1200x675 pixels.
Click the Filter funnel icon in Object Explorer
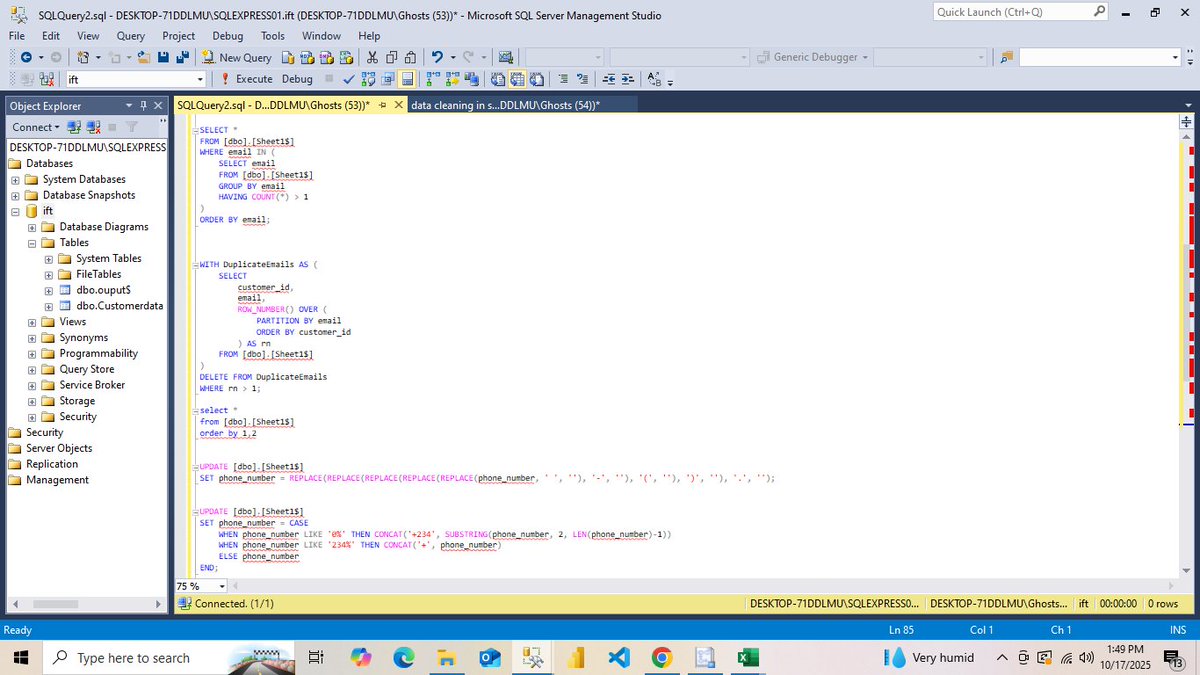click(129, 127)
